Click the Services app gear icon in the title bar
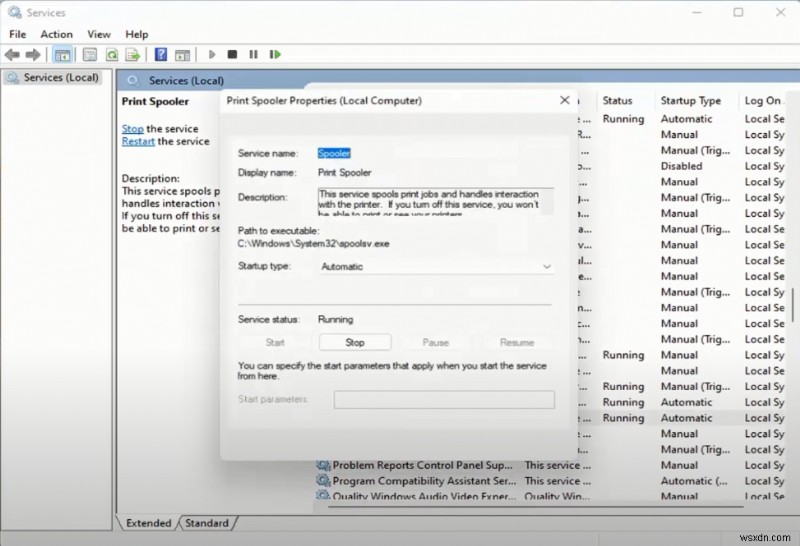Screen dimensions: 800x546 (x=14, y=12)
